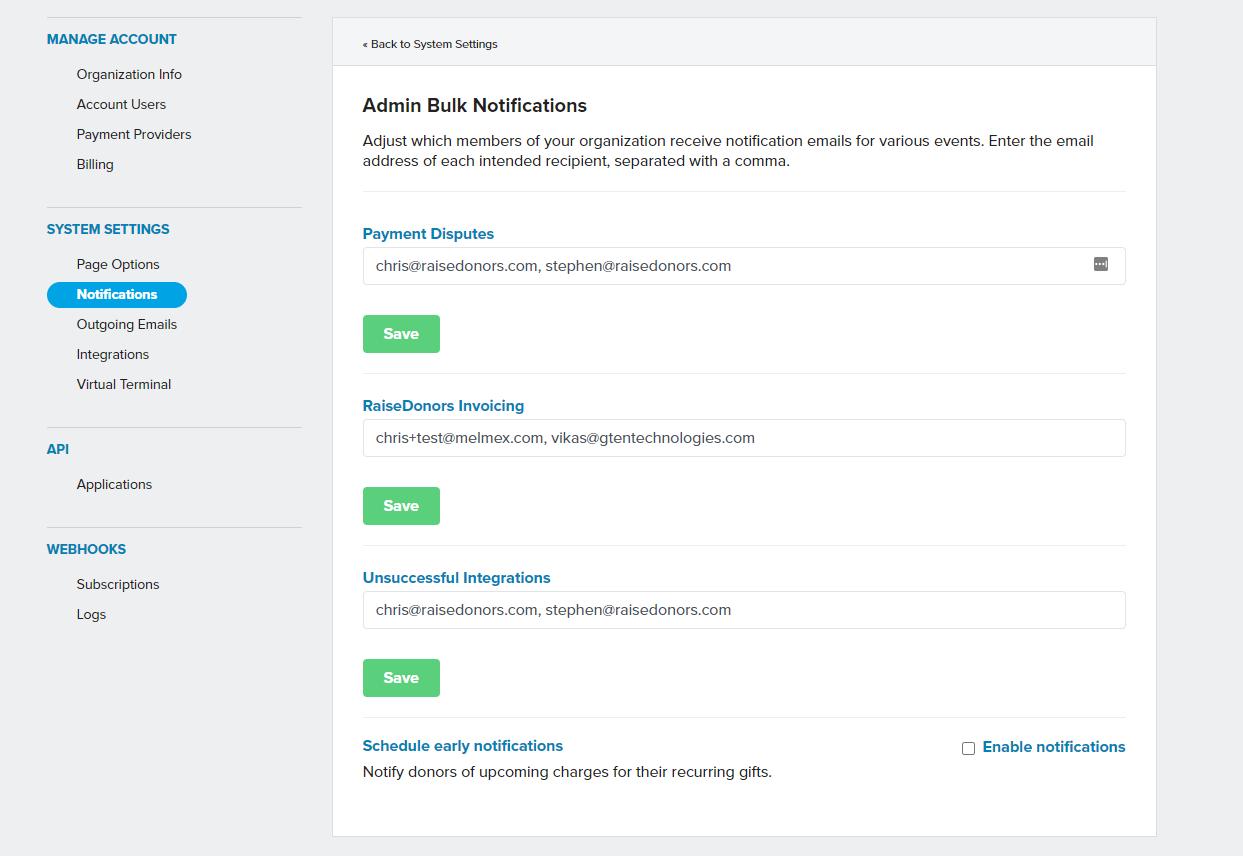Select Page Options in System Settings
This screenshot has height=856, width=1243.
tap(118, 264)
